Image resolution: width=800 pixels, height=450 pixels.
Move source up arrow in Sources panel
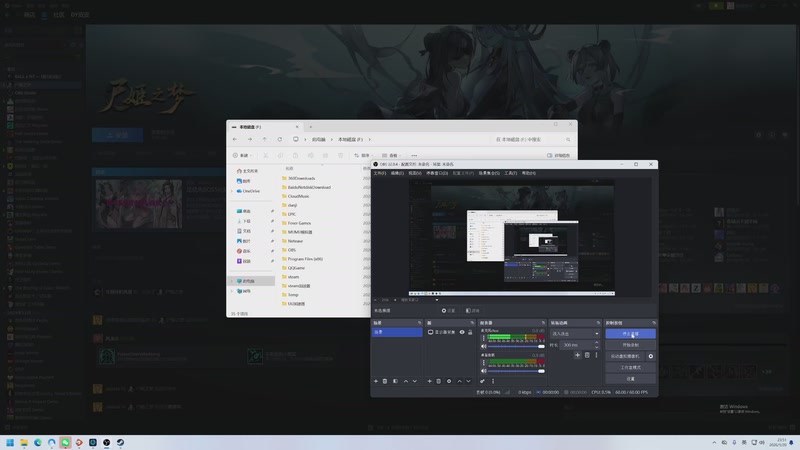click(x=460, y=381)
